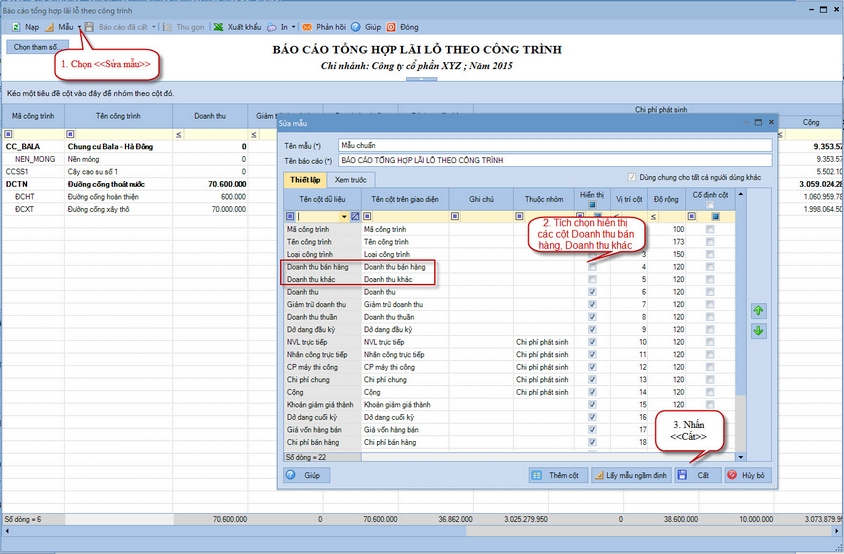The width and height of the screenshot is (844, 554).
Task: Collapse report header using top arrow handle
Action: (421, 79)
